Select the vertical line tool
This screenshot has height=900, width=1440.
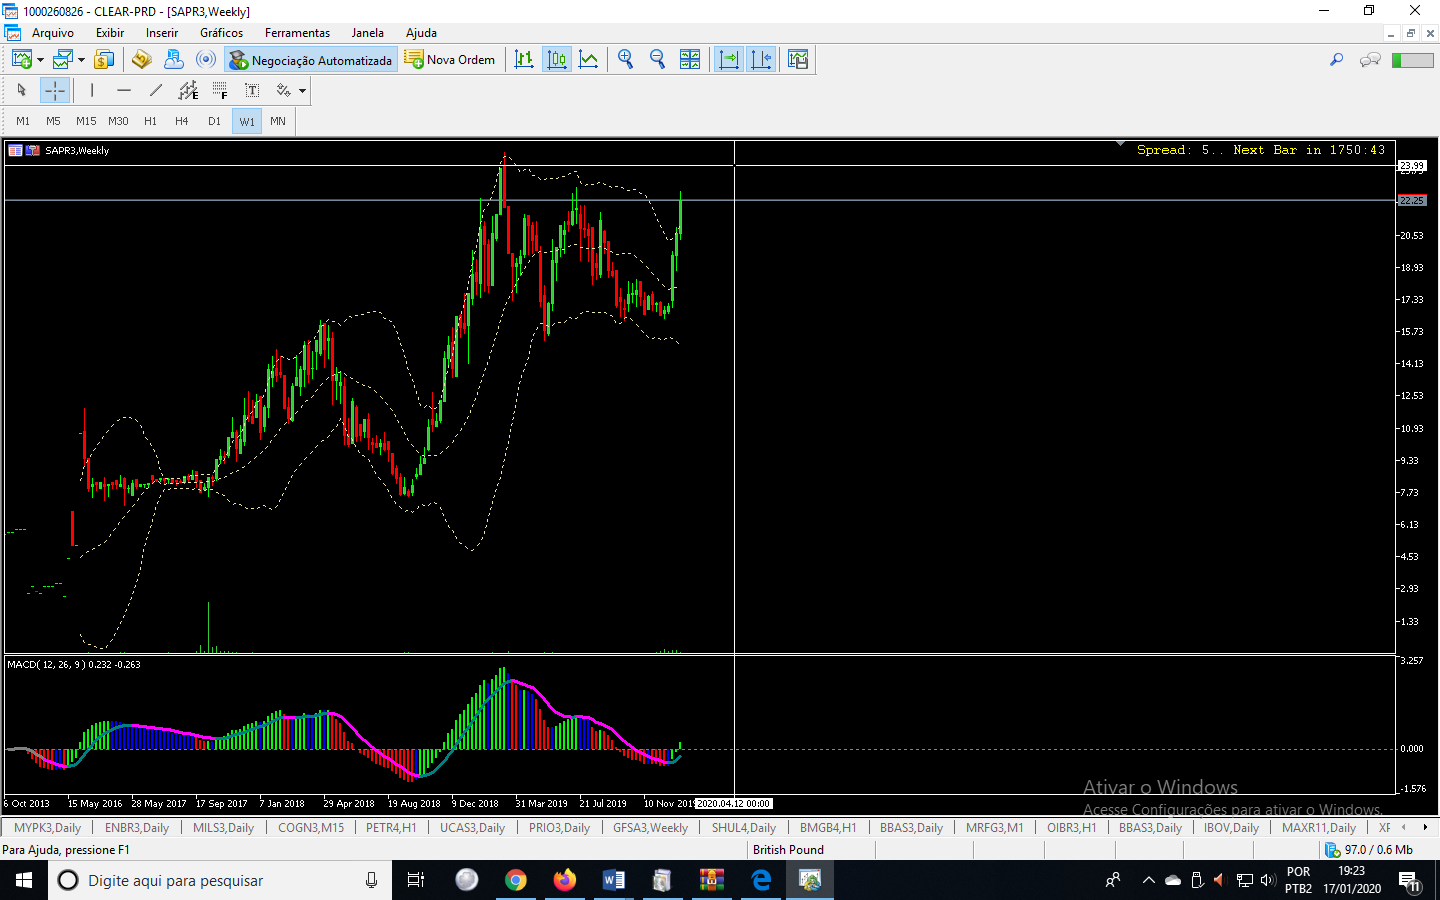(x=92, y=90)
